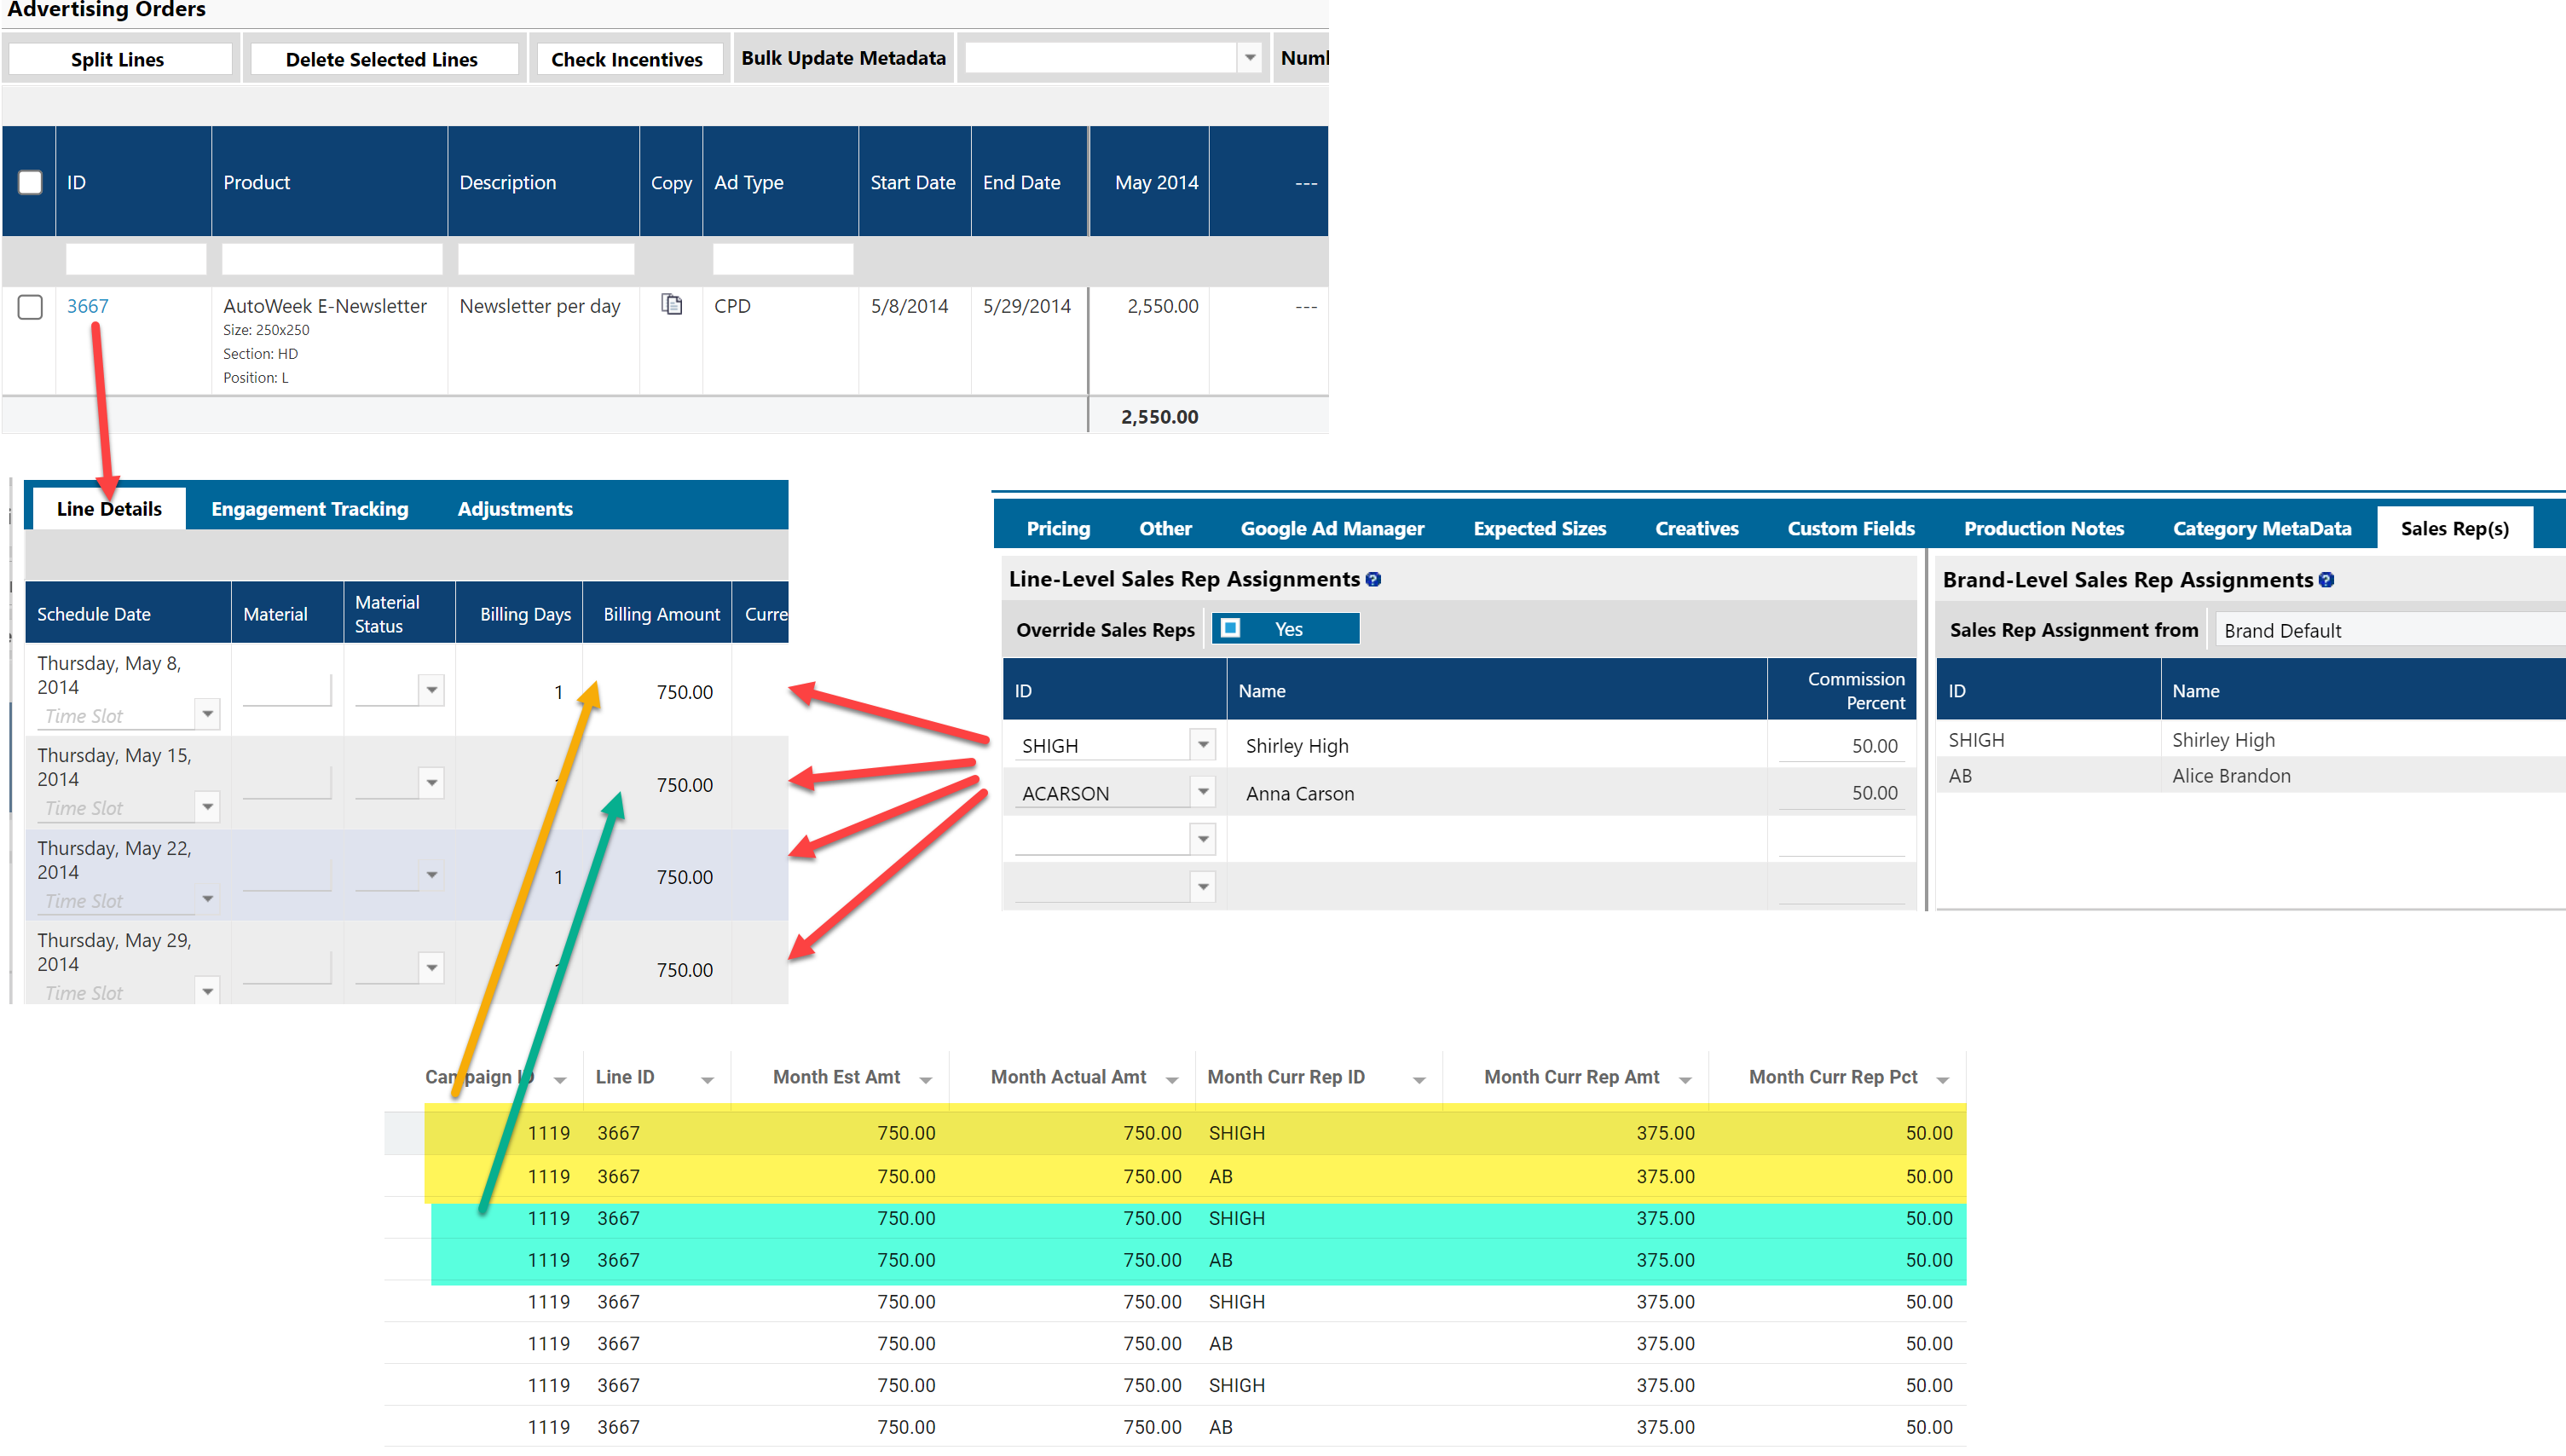Sort by the Start Date column header

914,182
